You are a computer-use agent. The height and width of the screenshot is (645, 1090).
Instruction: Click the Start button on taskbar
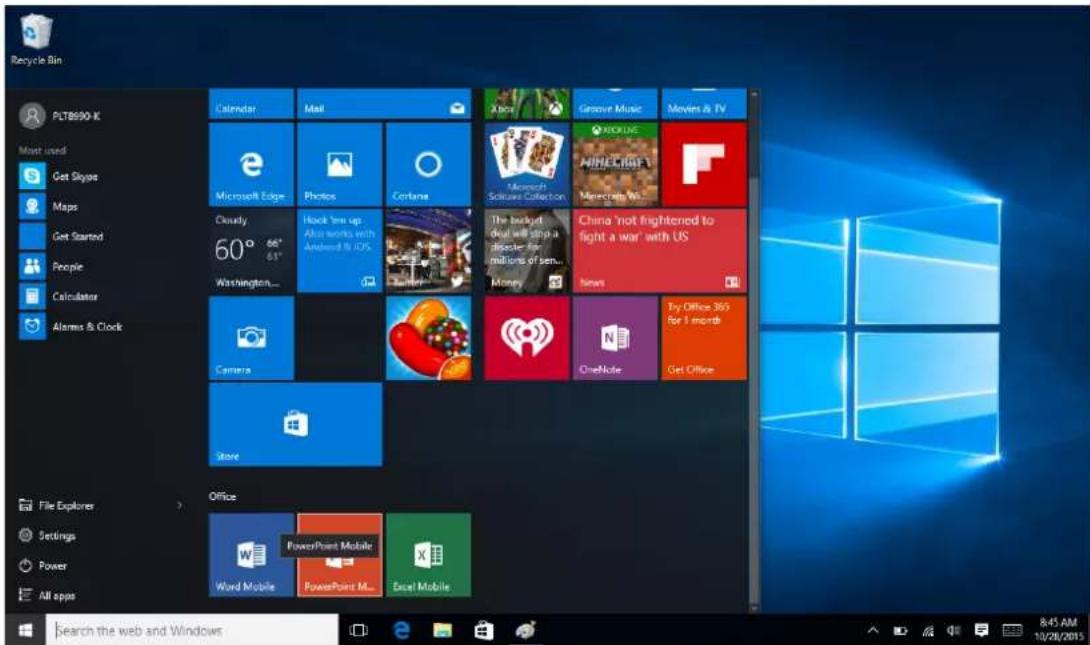coord(26,630)
